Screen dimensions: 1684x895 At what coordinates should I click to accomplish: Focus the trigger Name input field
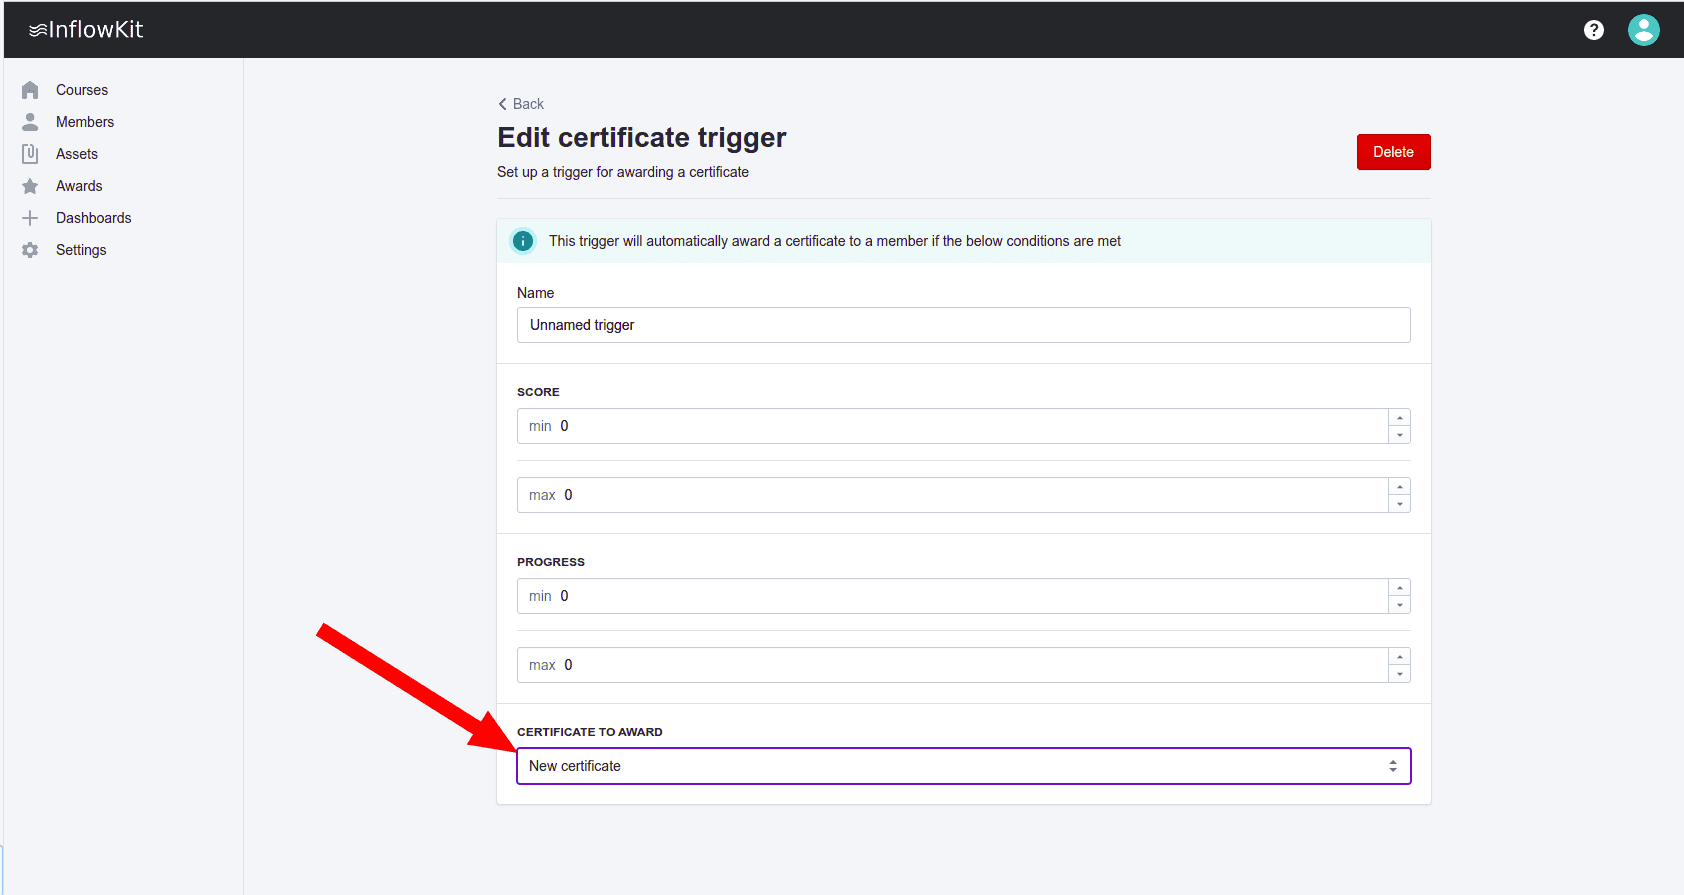[963, 325]
